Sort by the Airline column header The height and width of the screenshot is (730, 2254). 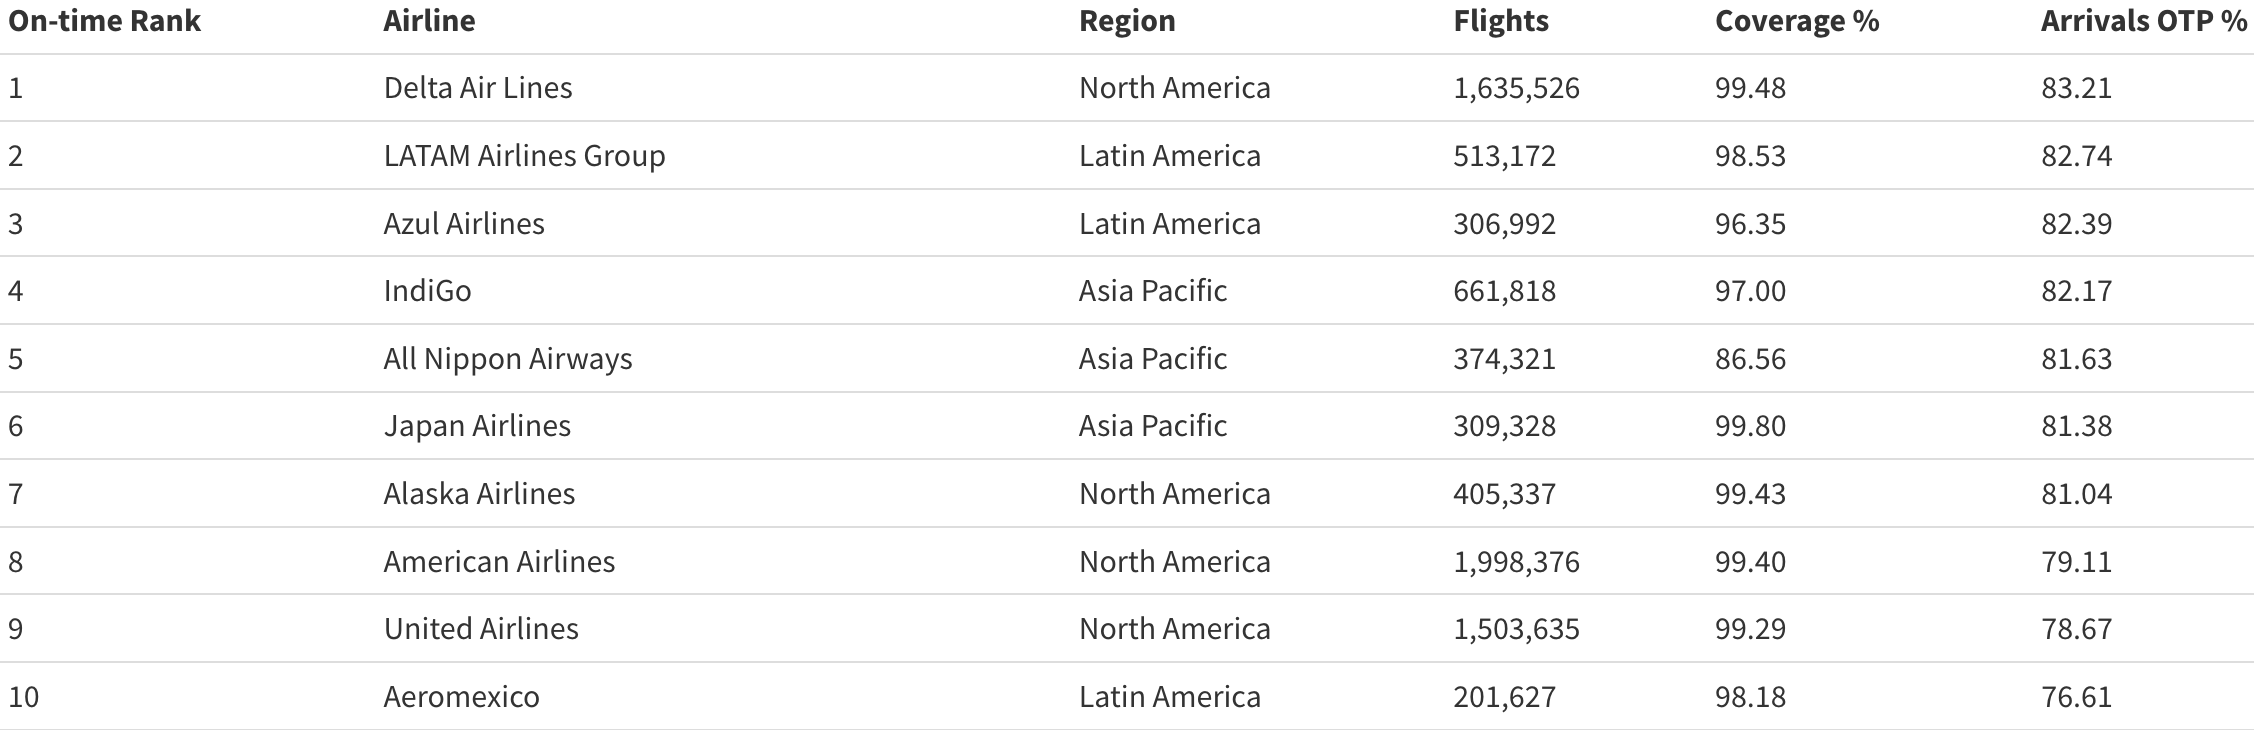coord(429,21)
